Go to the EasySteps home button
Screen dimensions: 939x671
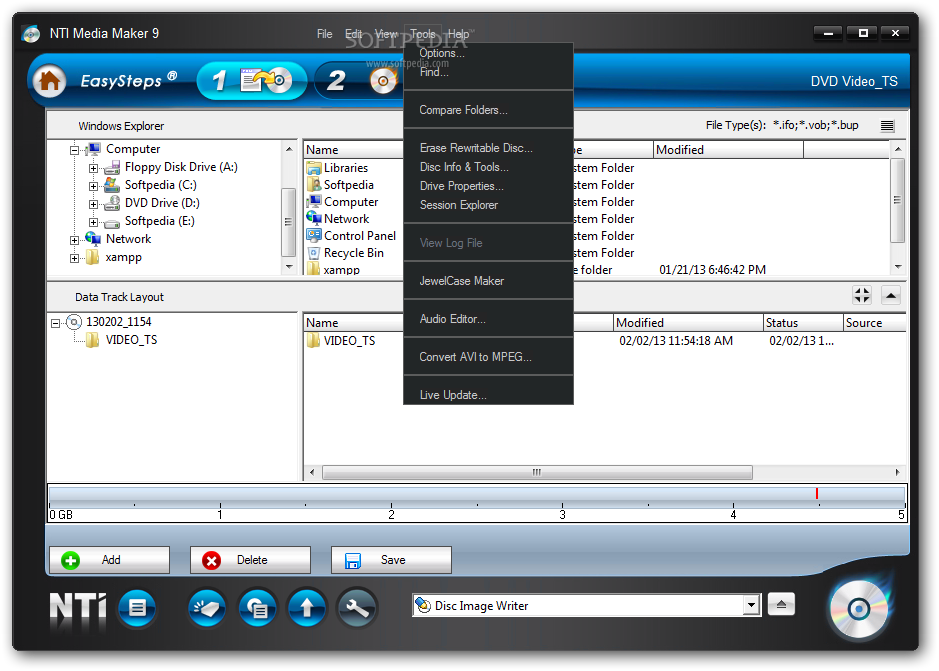click(49, 80)
